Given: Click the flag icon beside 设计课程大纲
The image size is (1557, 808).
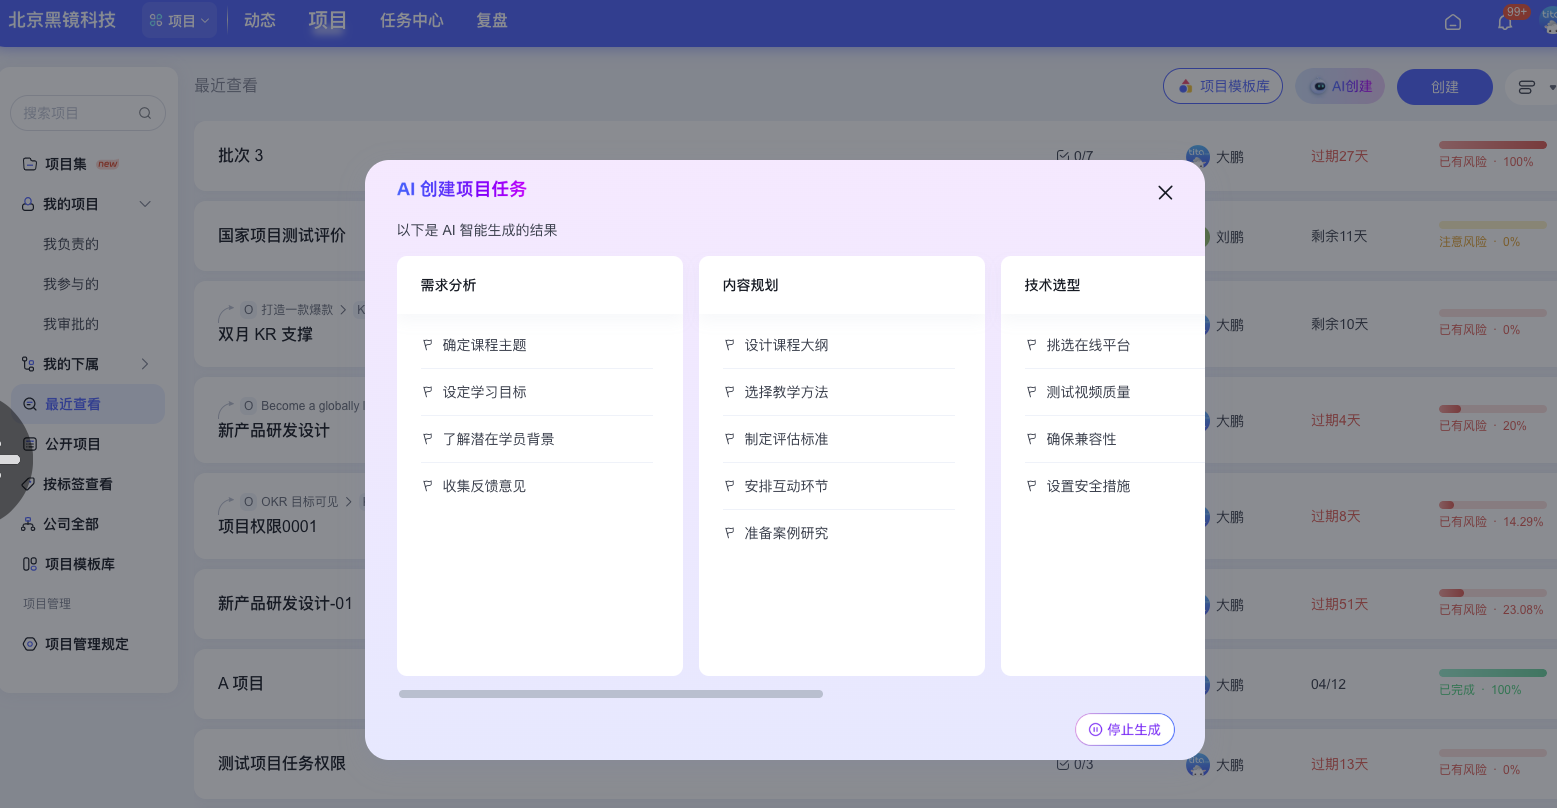Looking at the screenshot, I should [730, 345].
